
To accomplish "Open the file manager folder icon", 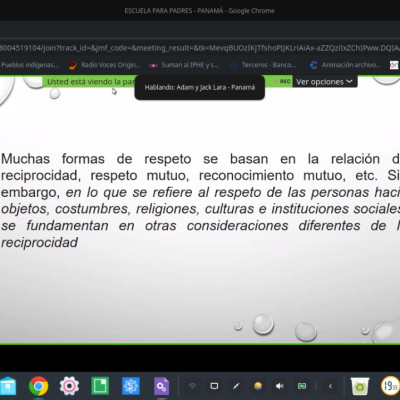I will [8, 386].
